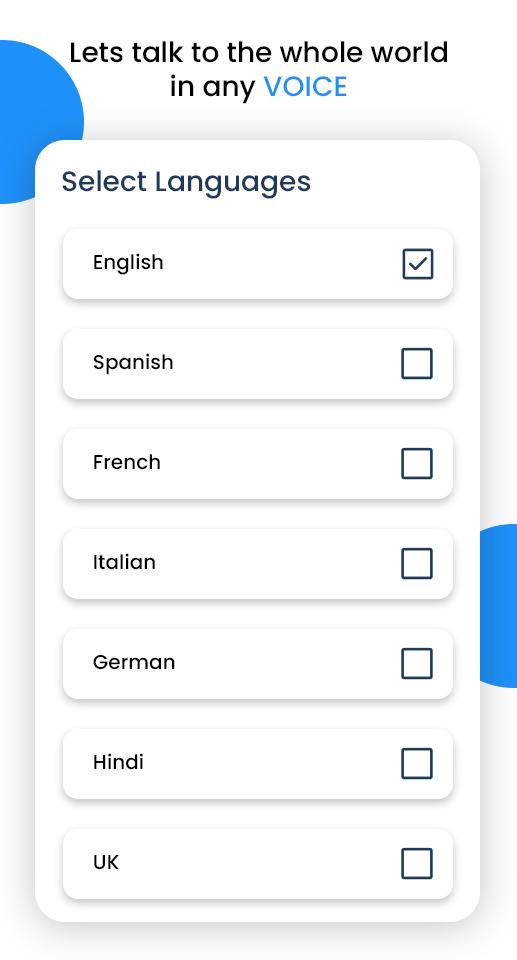Enable the French checkbox

click(x=417, y=463)
